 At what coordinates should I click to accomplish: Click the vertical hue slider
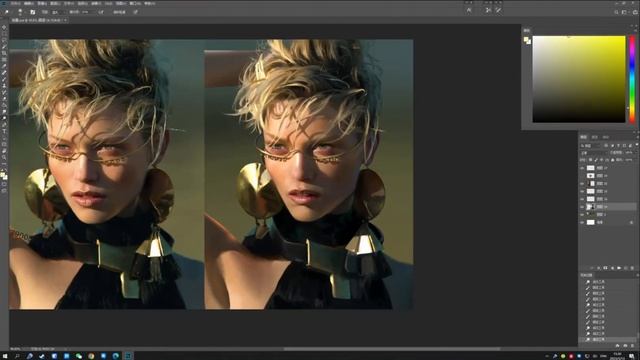632,79
